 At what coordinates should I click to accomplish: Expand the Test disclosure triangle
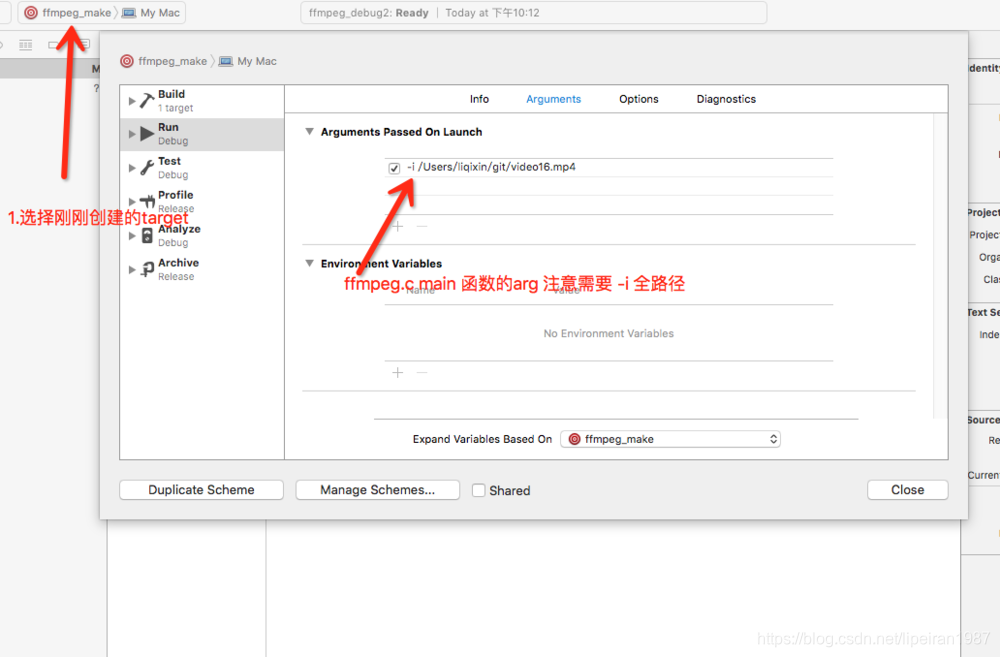pos(132,168)
